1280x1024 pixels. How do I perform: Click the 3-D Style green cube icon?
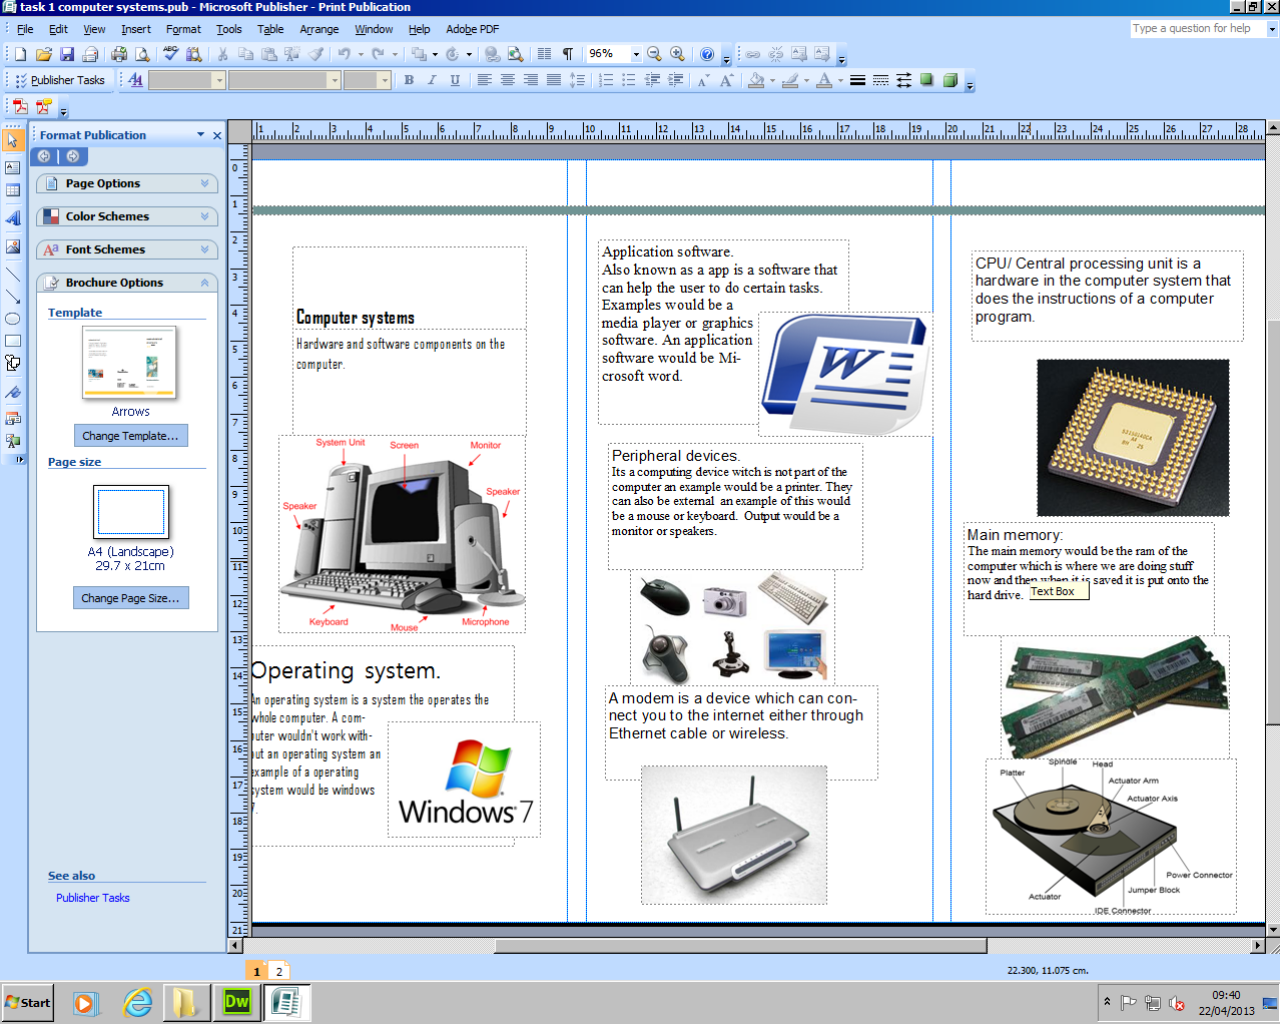[950, 80]
